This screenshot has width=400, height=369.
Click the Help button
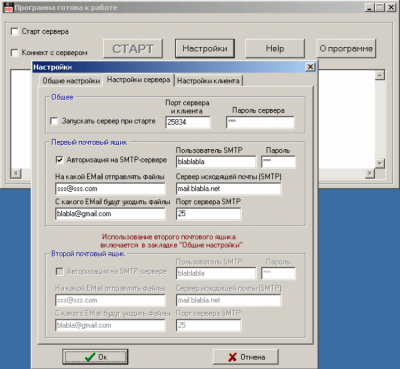[275, 49]
